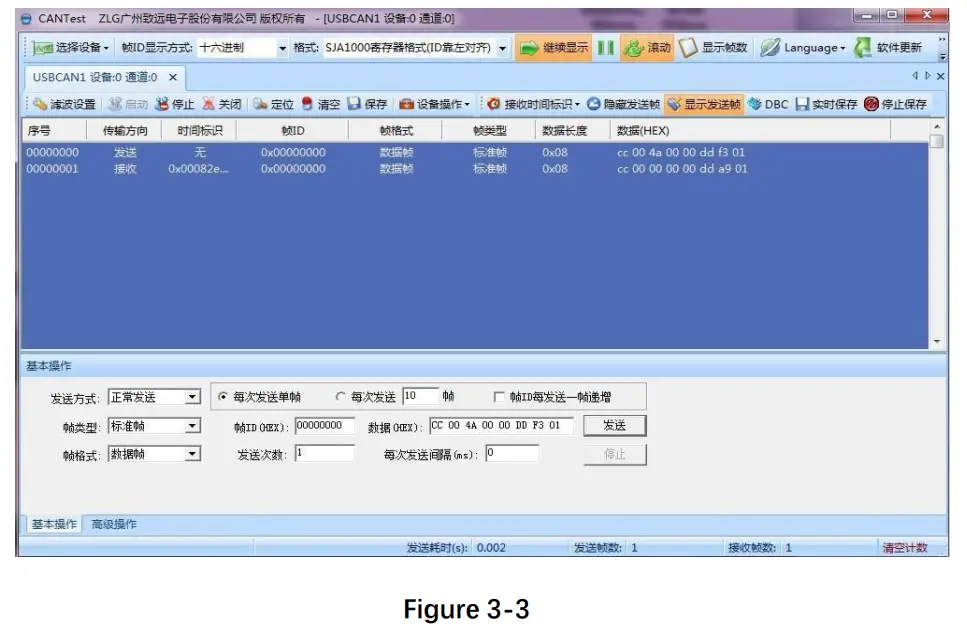This screenshot has width=967, height=634.
Task: Click the frame list scrollbar up arrow
Action: pyautogui.click(x=937, y=126)
